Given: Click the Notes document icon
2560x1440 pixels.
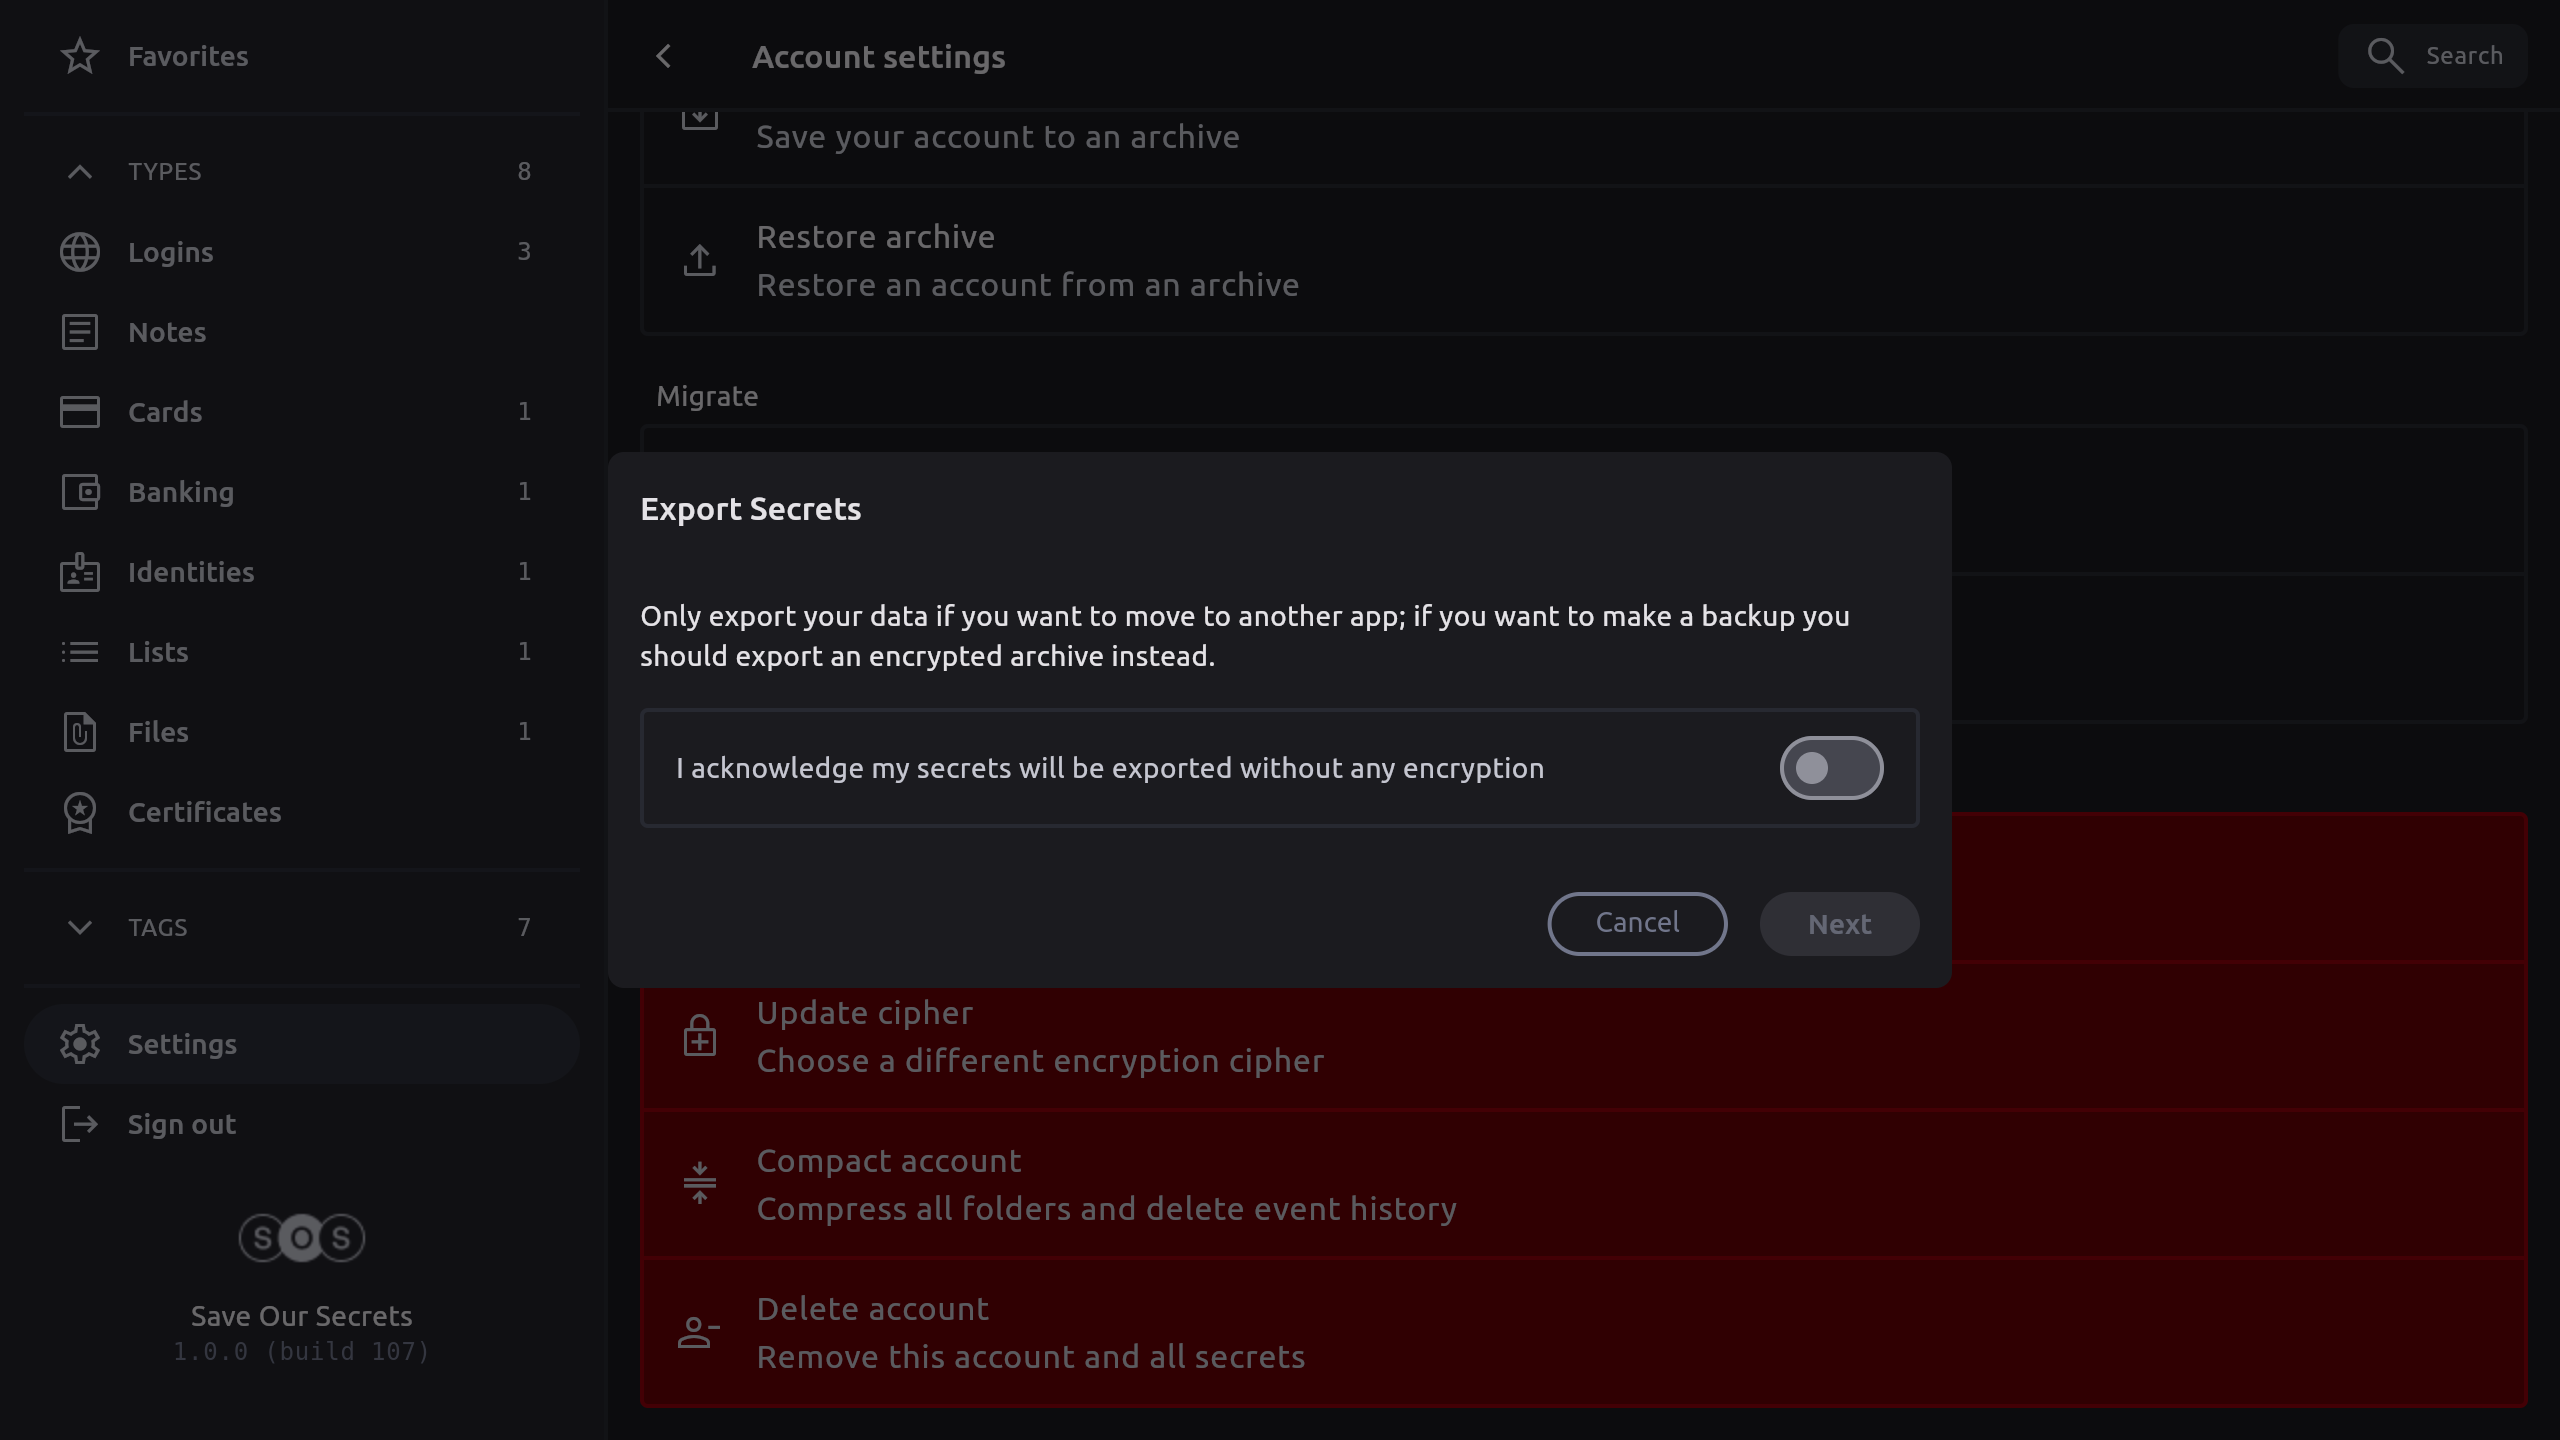Looking at the screenshot, I should pos(80,332).
